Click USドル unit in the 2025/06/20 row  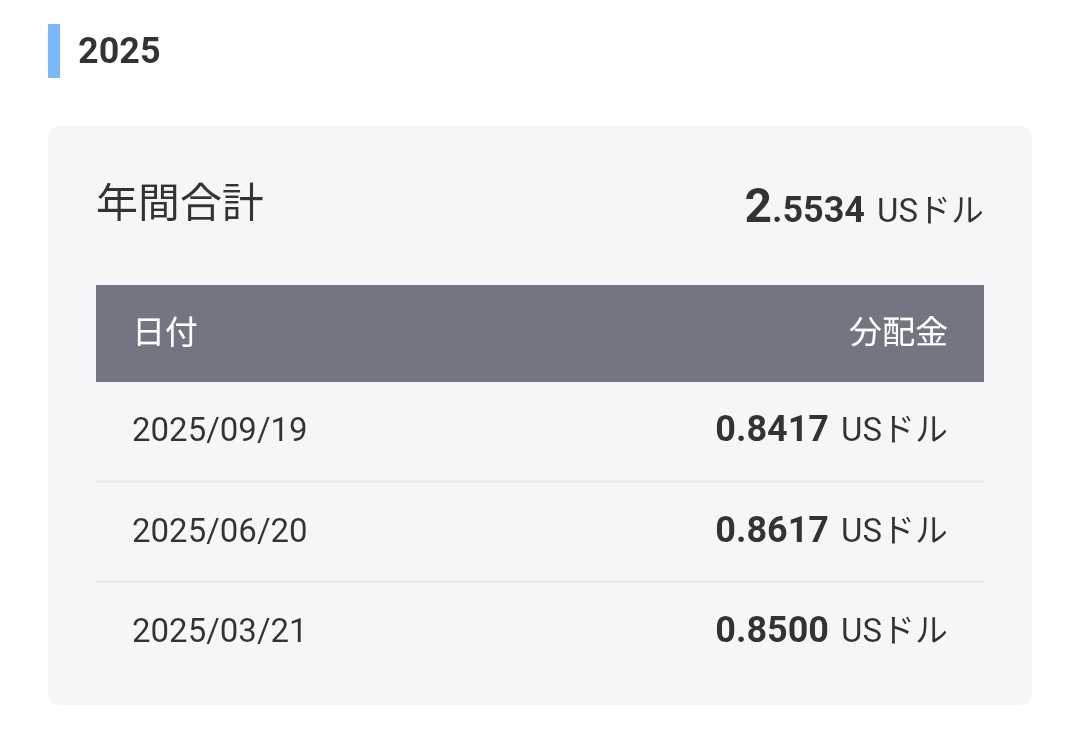[894, 530]
